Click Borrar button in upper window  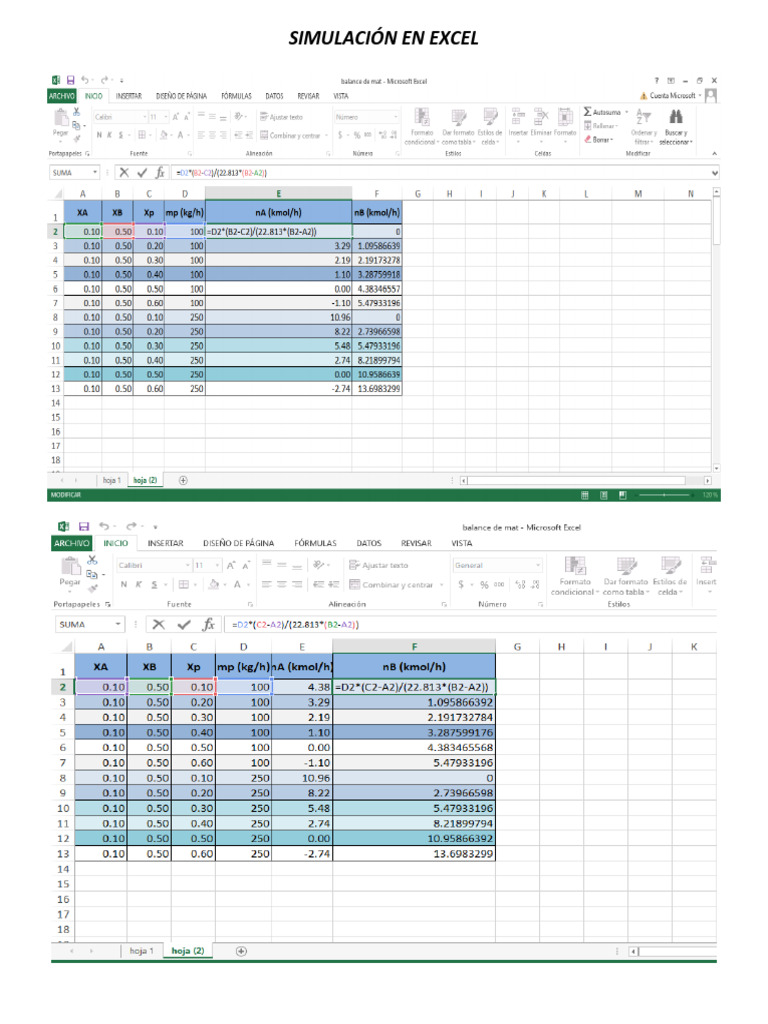tap(599, 140)
